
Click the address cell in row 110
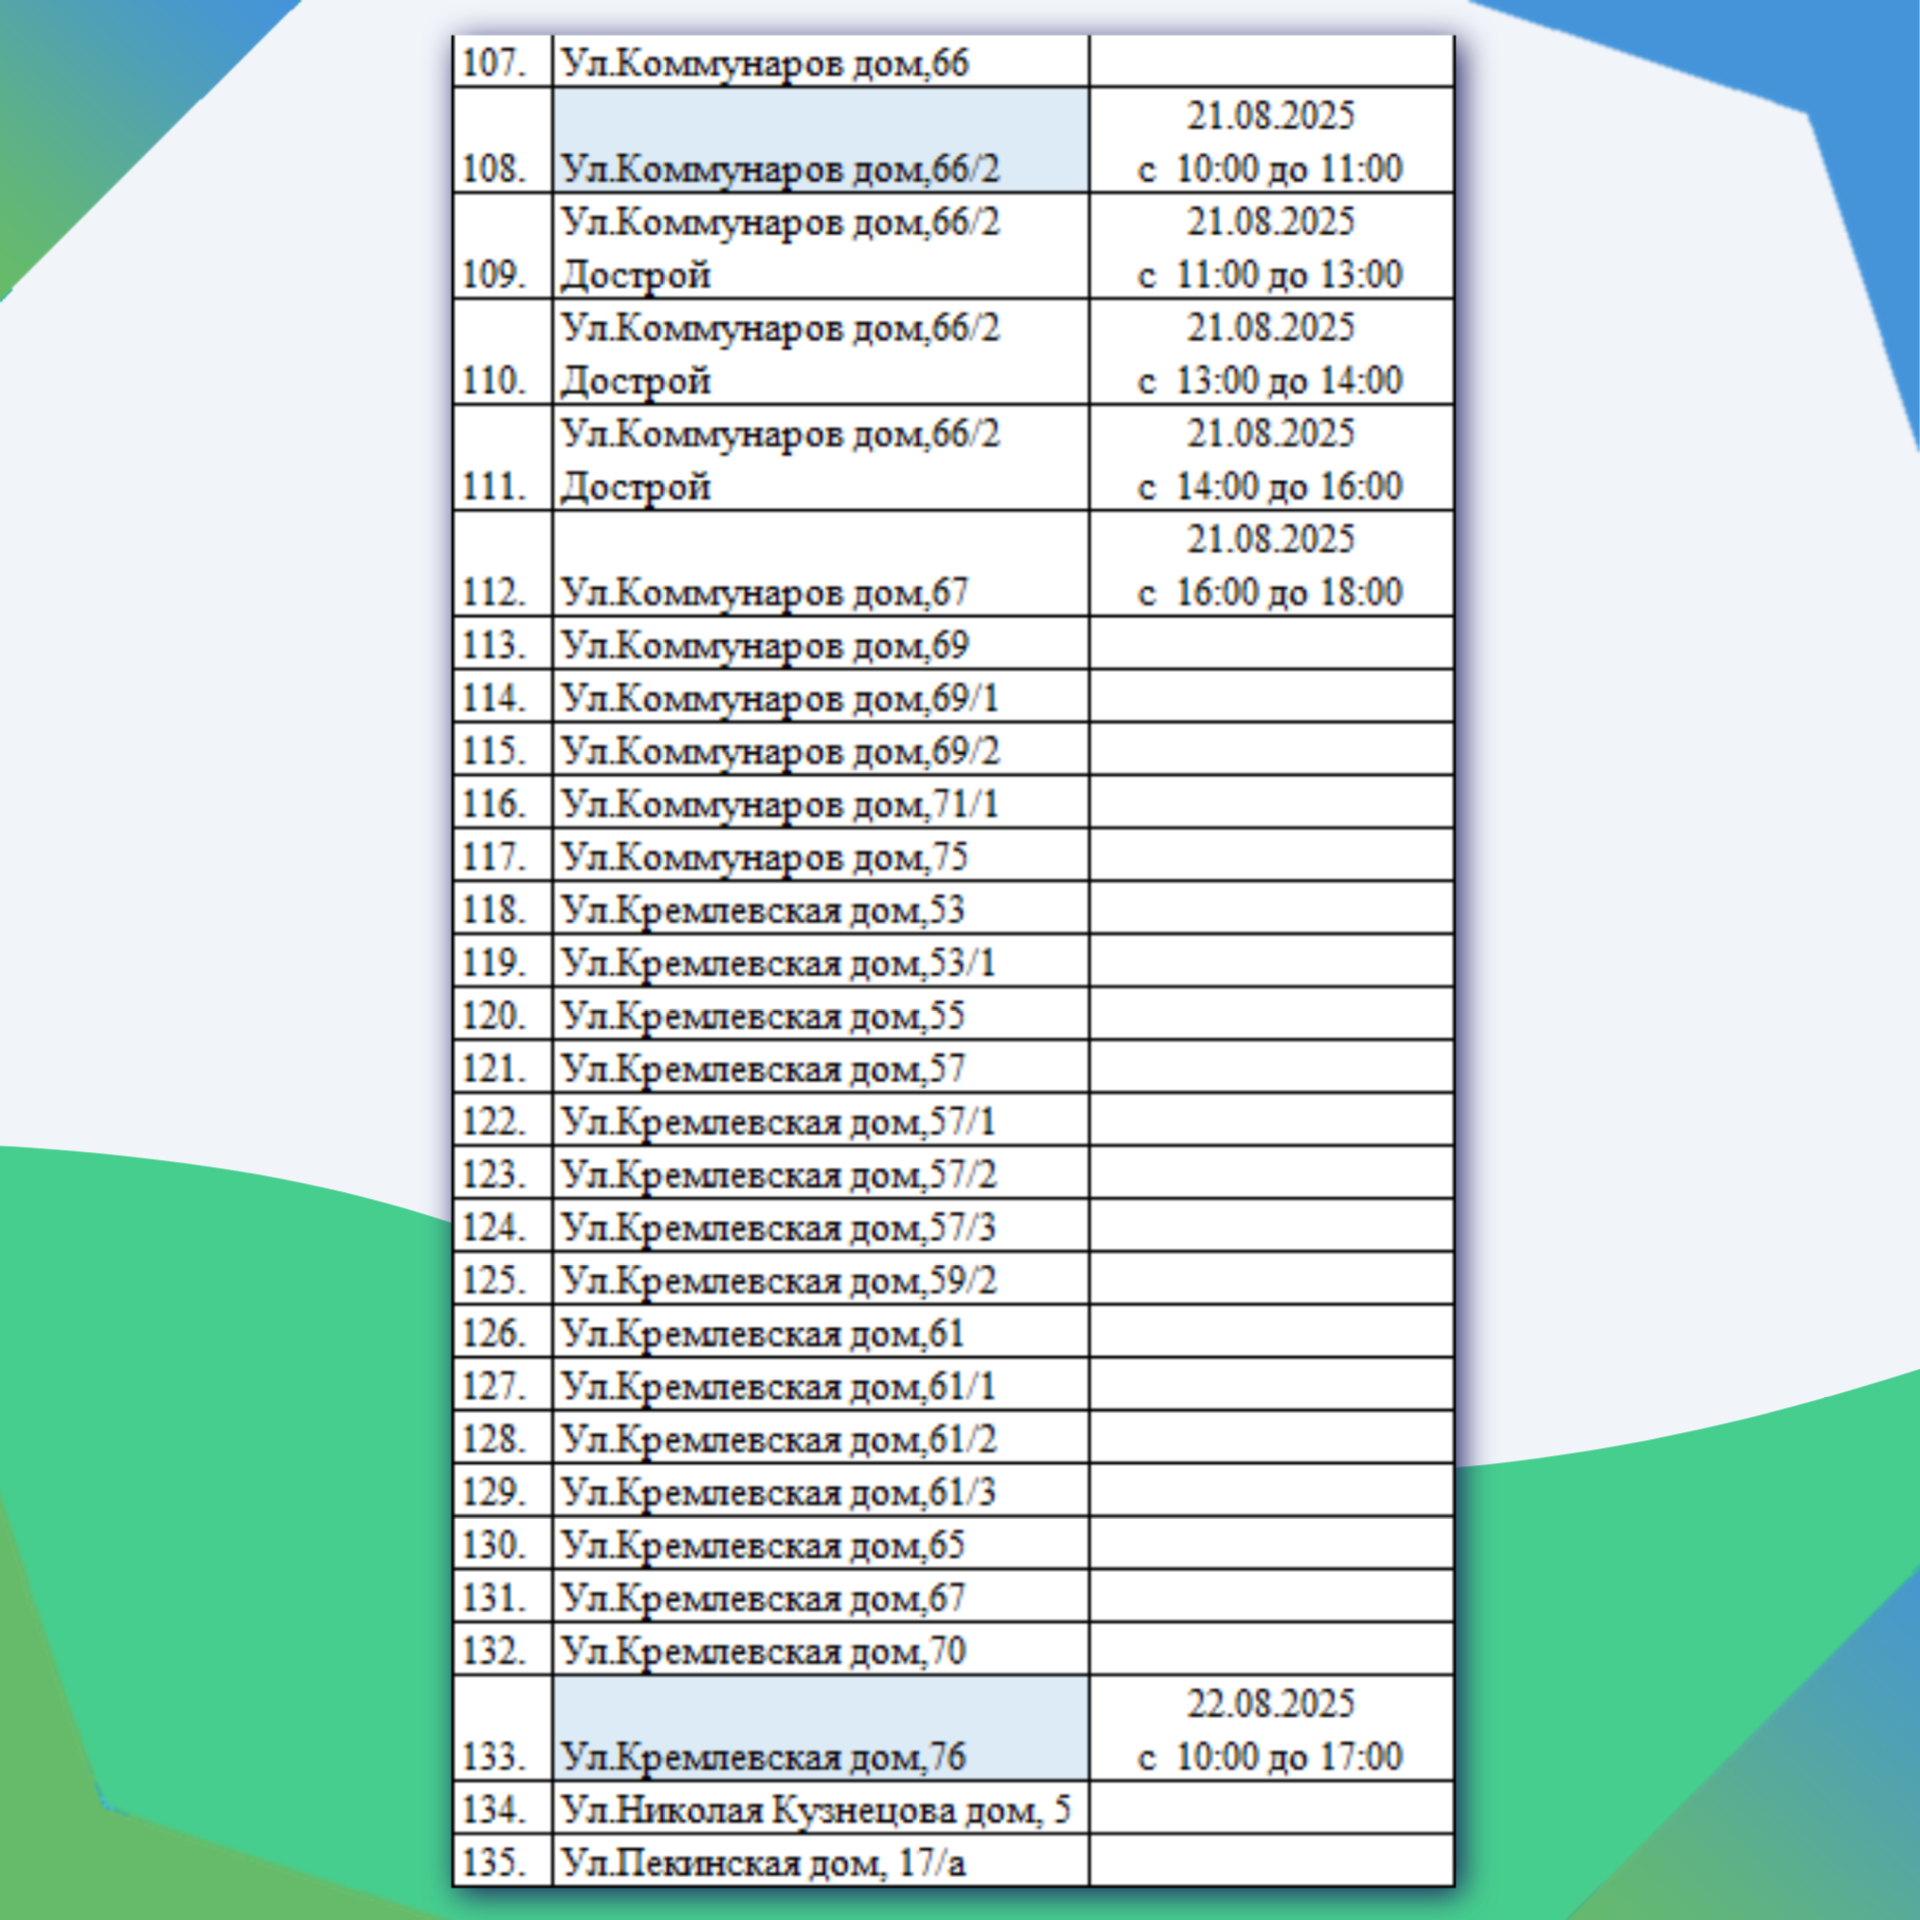(821, 352)
